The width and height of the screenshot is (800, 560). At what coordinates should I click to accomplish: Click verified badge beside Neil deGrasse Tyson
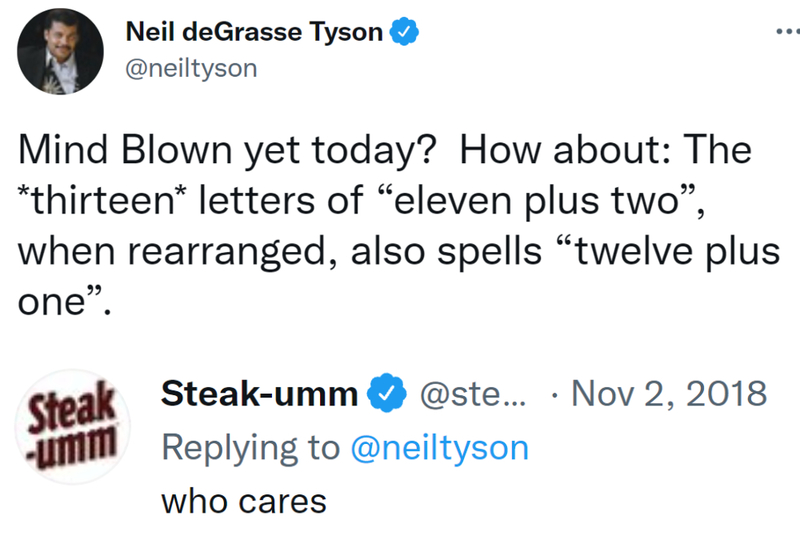pos(404,32)
